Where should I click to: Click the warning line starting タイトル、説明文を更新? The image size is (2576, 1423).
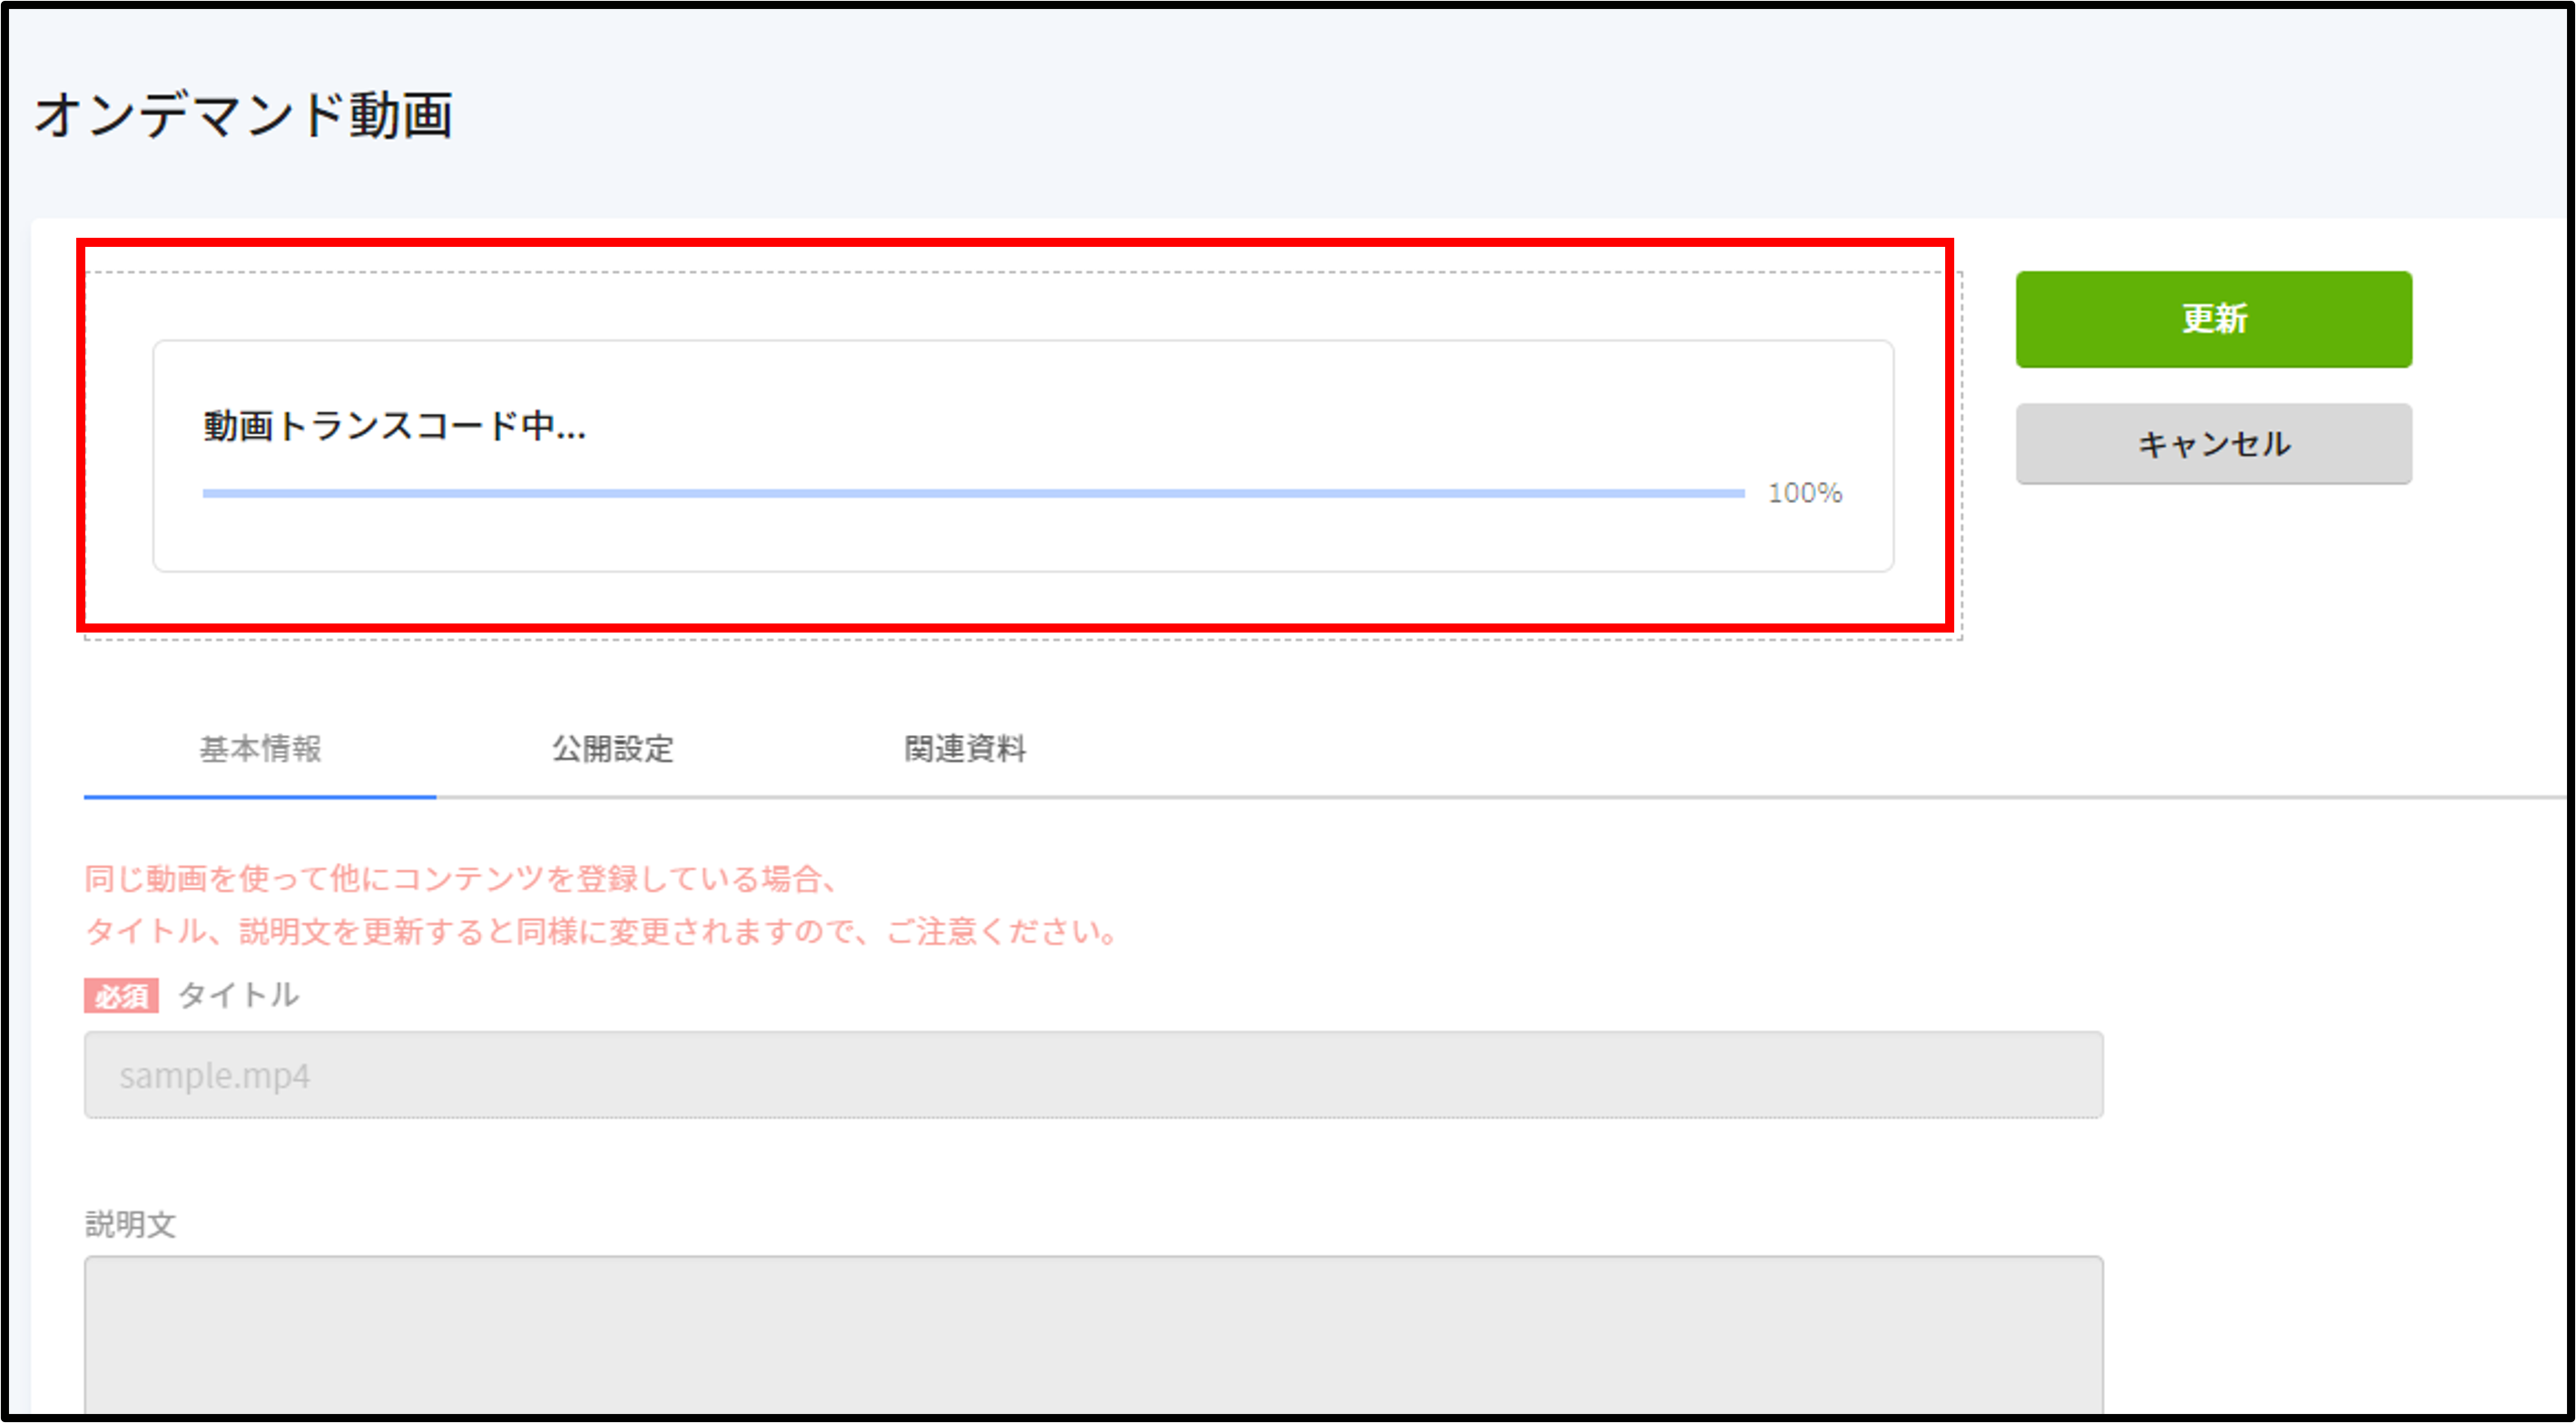tap(601, 932)
